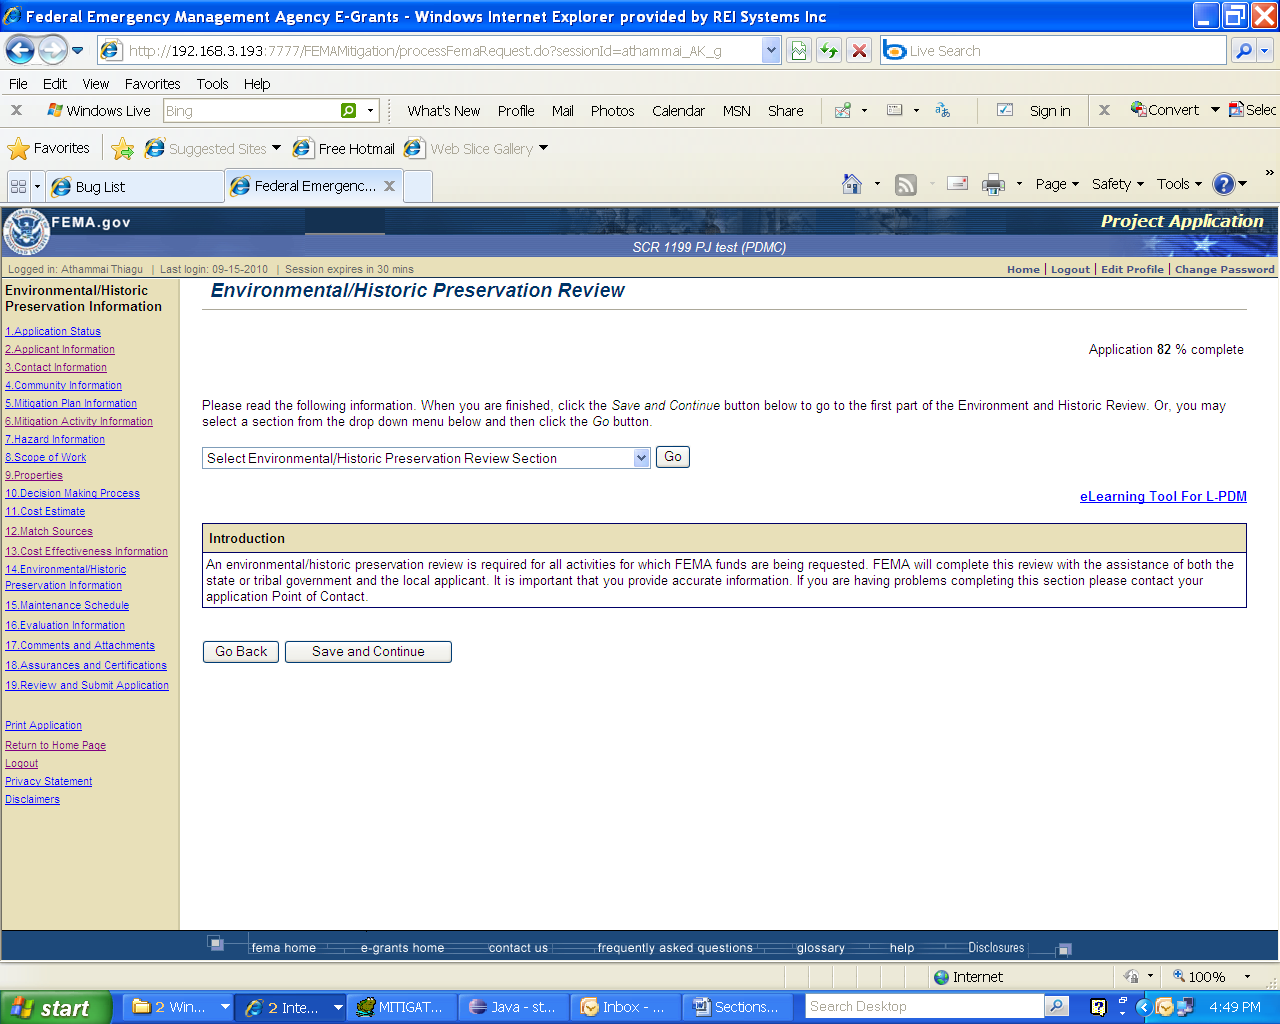Open the Review Section dropdown
Viewport: 1280px width, 1024px height.
coord(426,458)
